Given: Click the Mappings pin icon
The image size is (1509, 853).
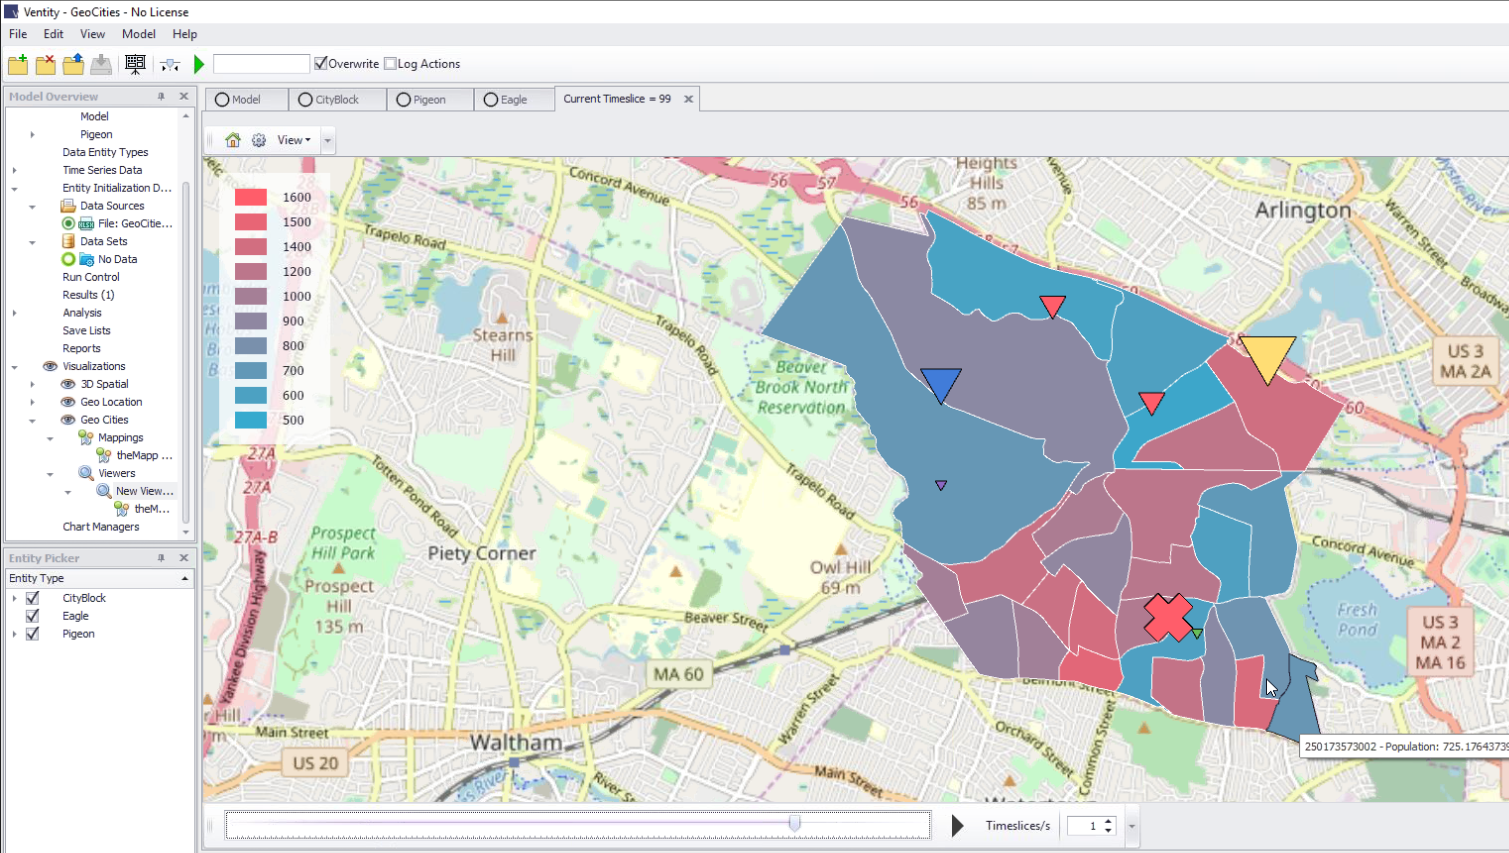Looking at the screenshot, I should point(86,438).
